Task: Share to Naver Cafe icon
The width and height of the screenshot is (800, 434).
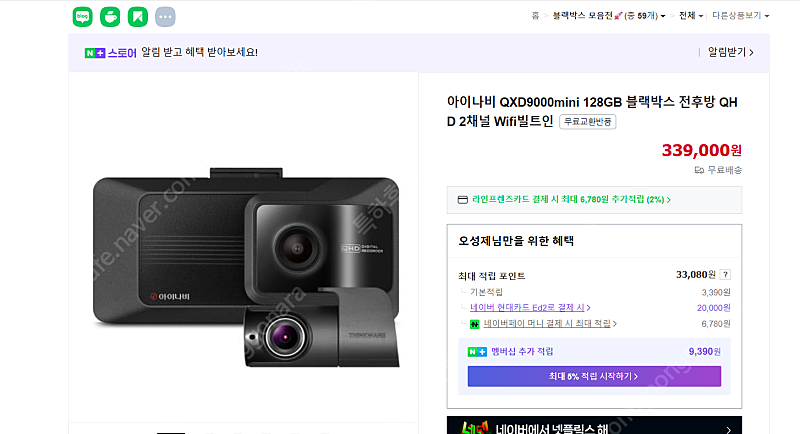Action: (110, 17)
